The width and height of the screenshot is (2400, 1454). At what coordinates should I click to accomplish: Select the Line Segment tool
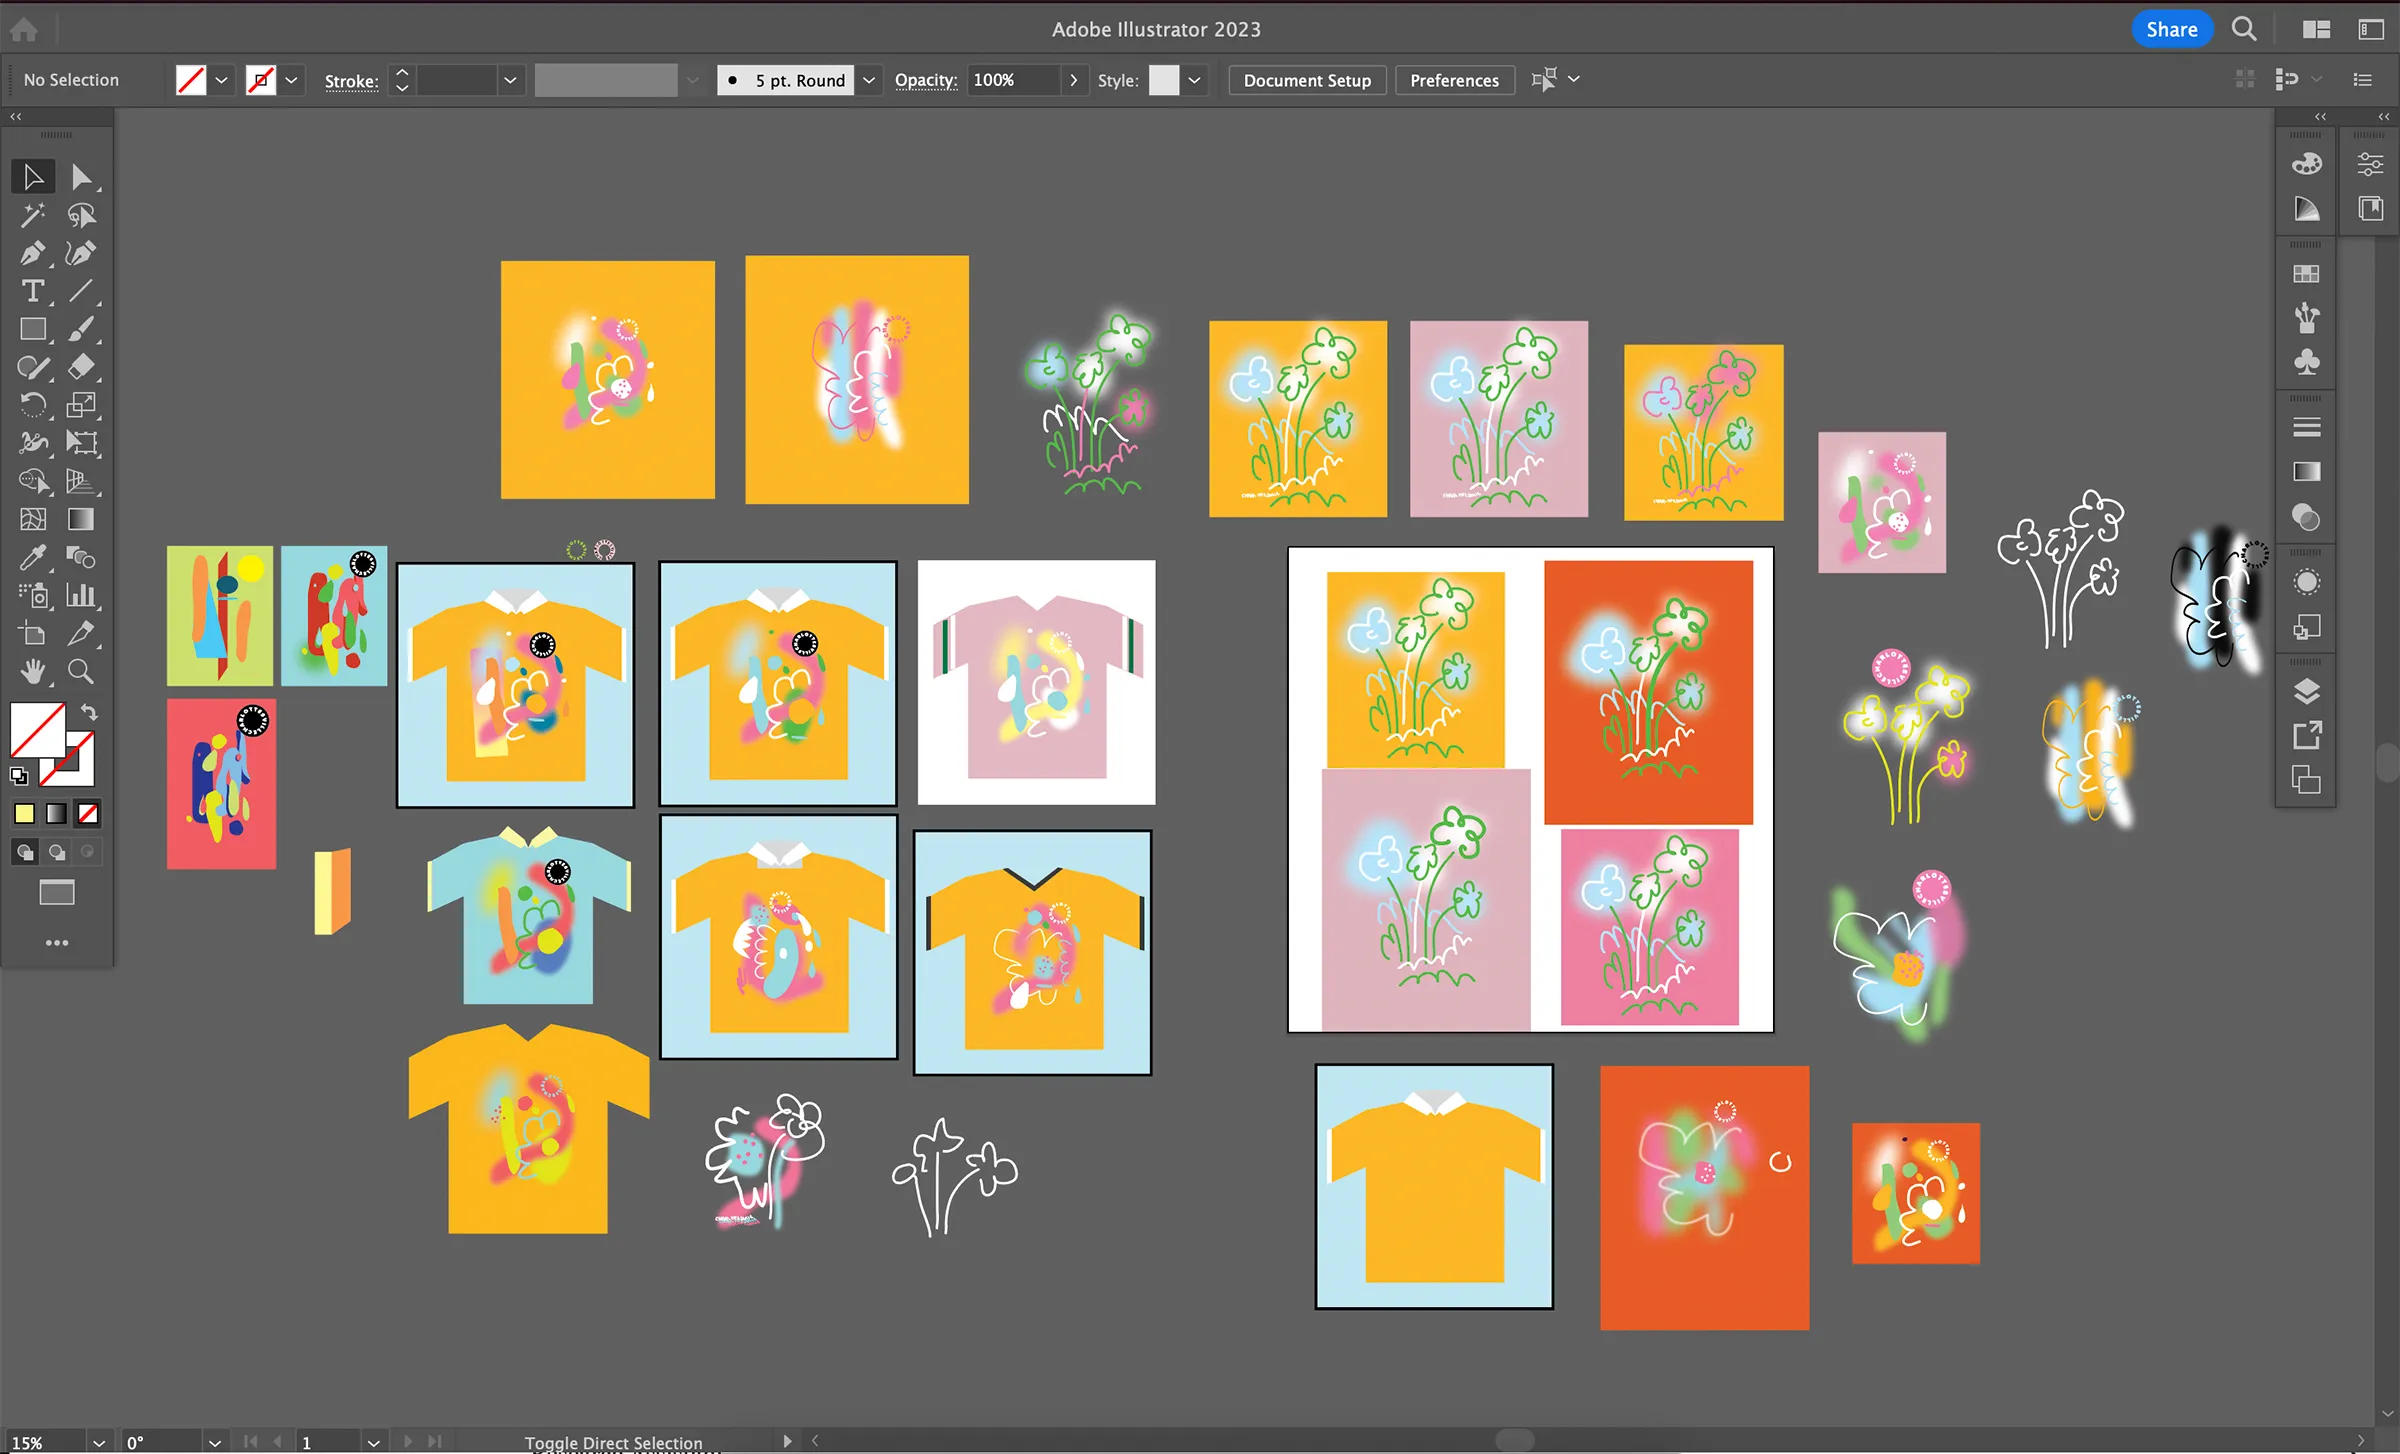[81, 291]
